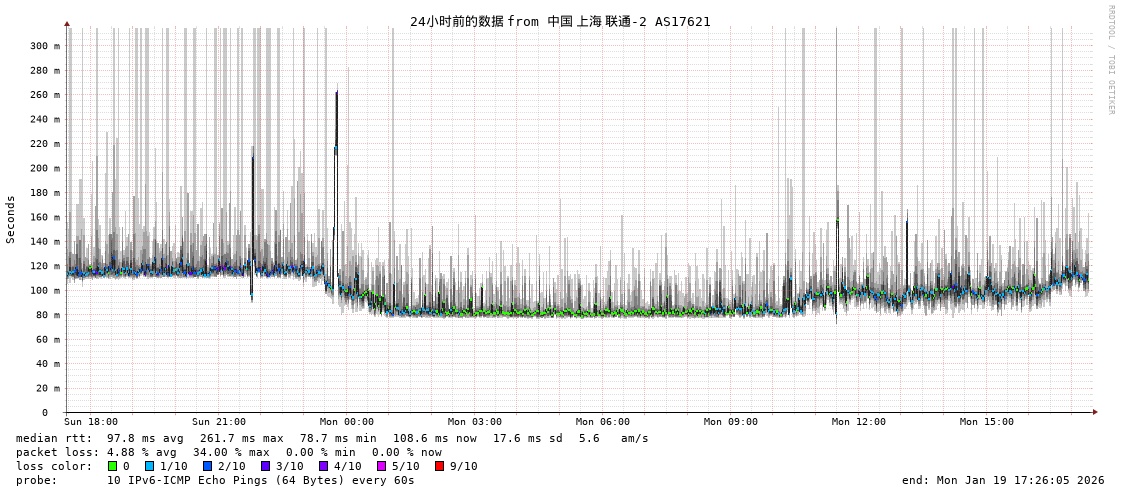The width and height of the screenshot is (1121, 494).
Task: Click the 'probe:' label
Action: click(36, 480)
